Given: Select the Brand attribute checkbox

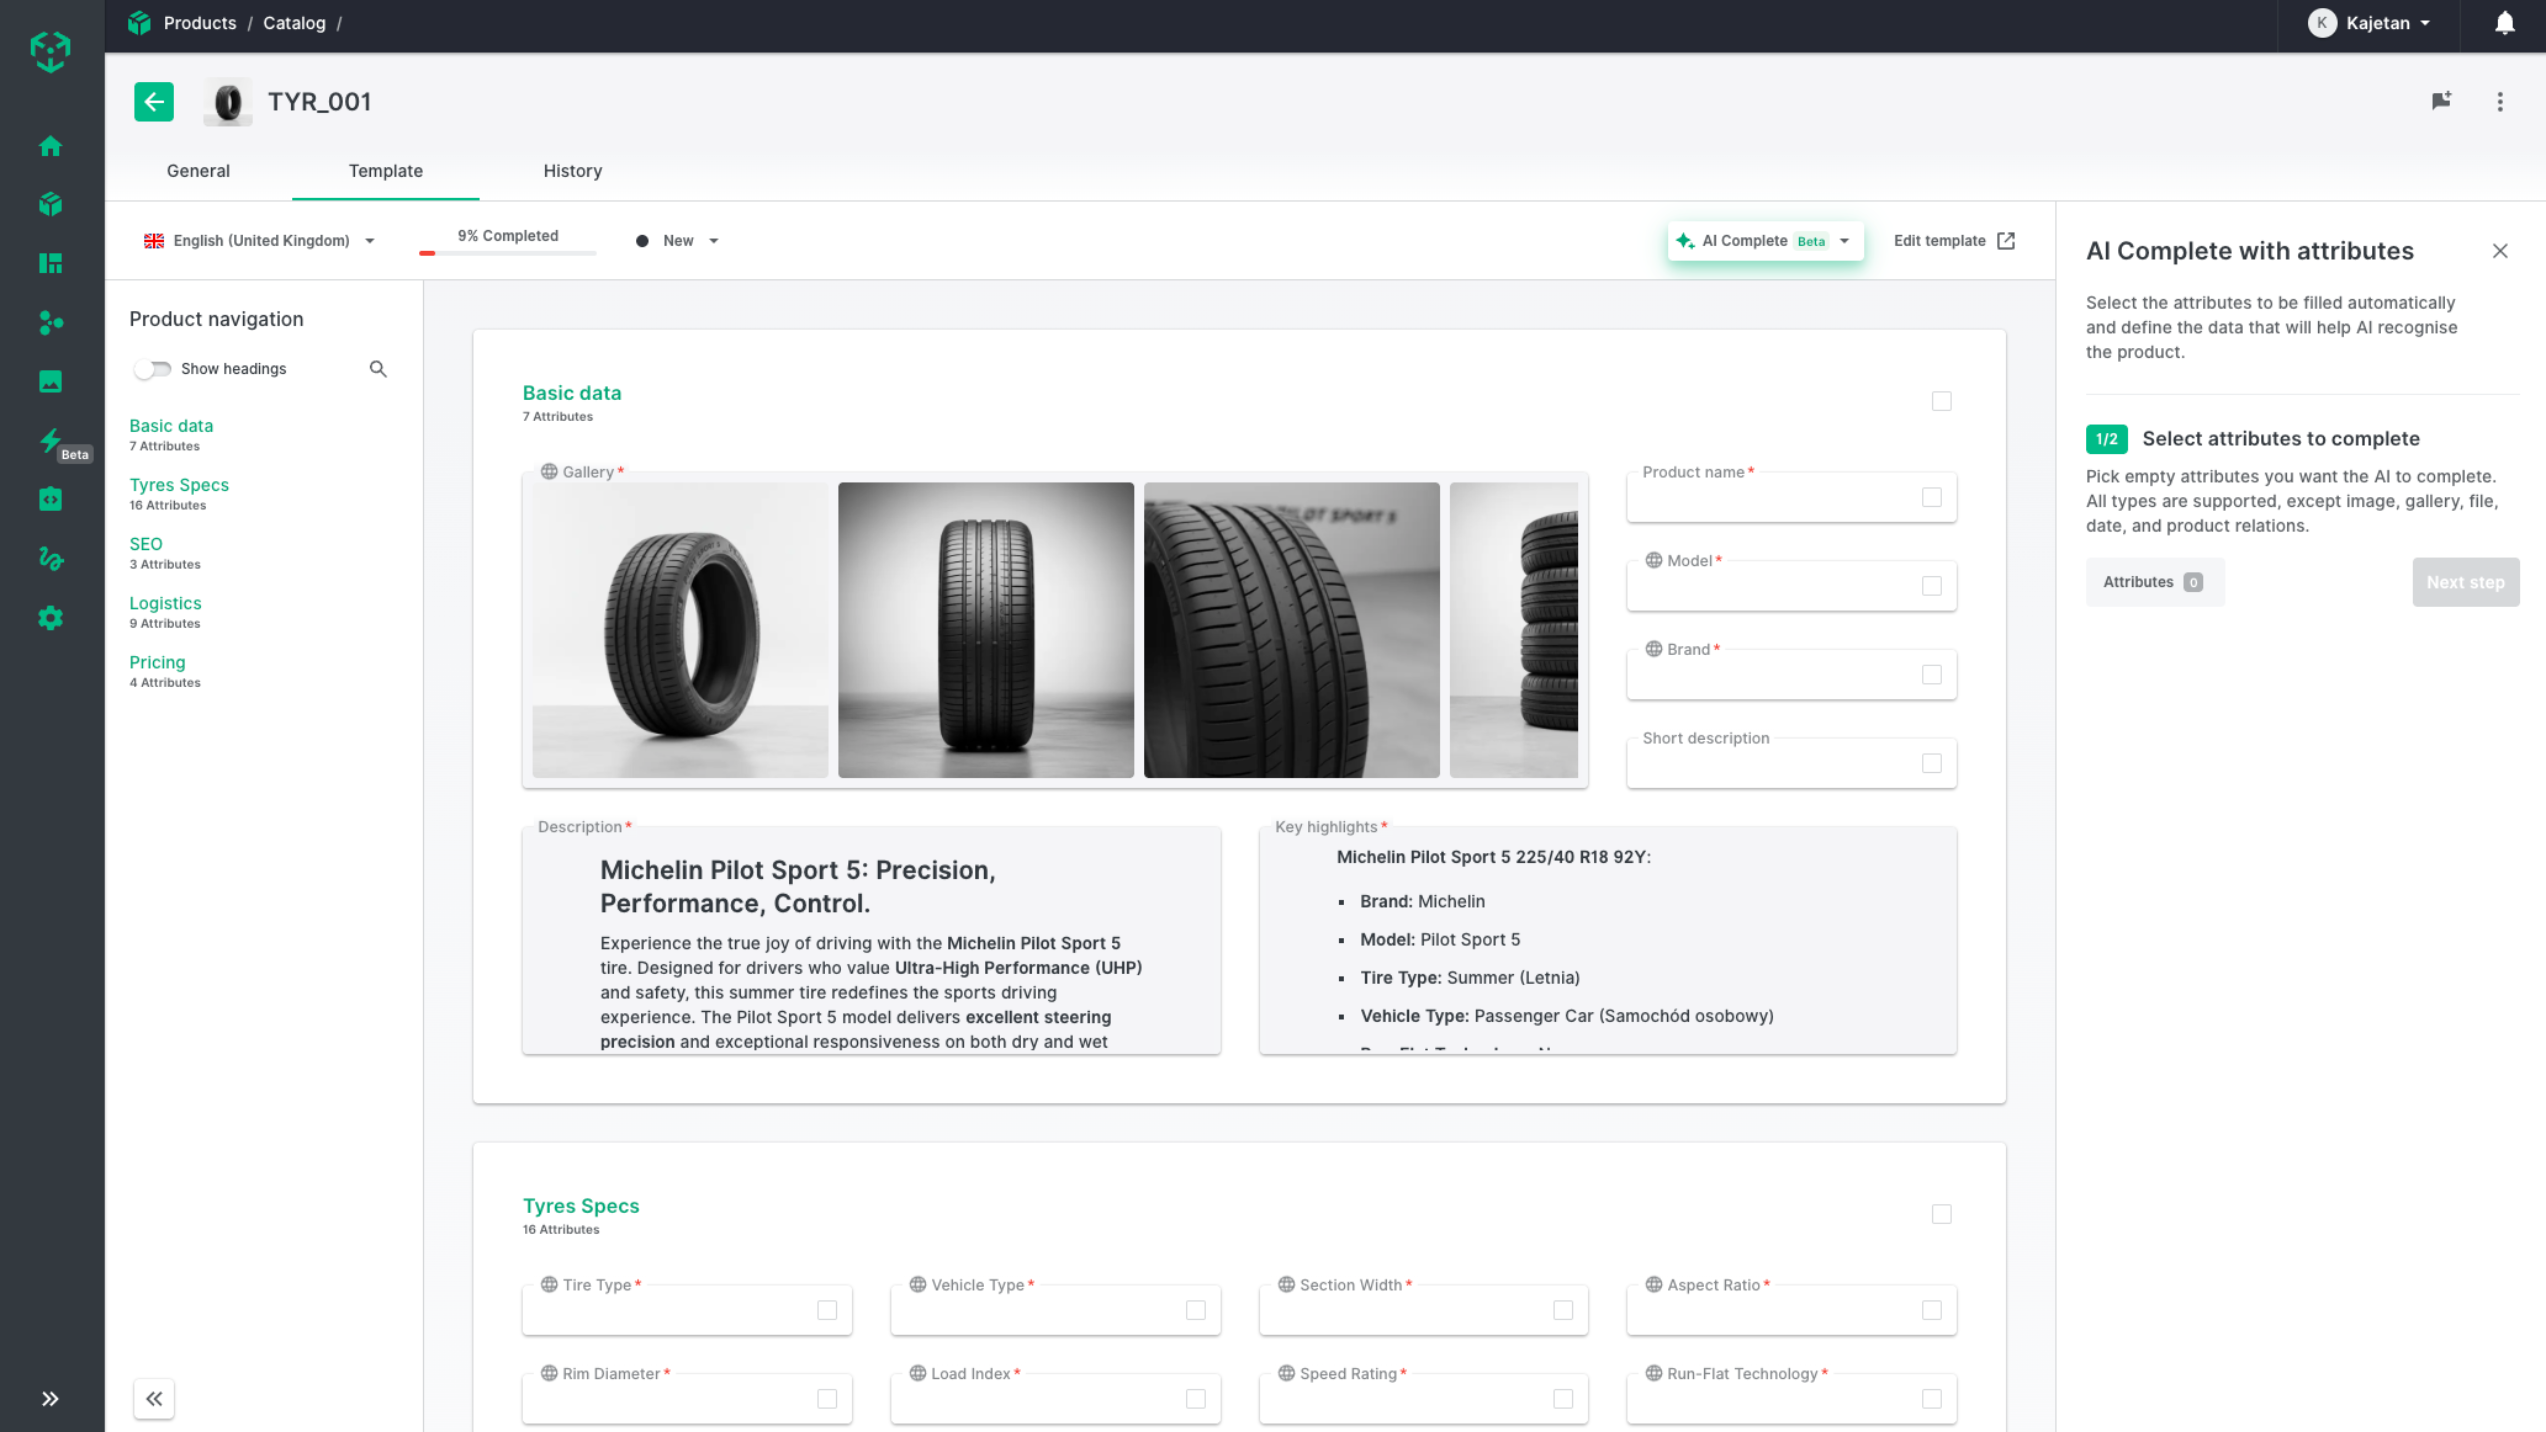Looking at the screenshot, I should (1931, 675).
